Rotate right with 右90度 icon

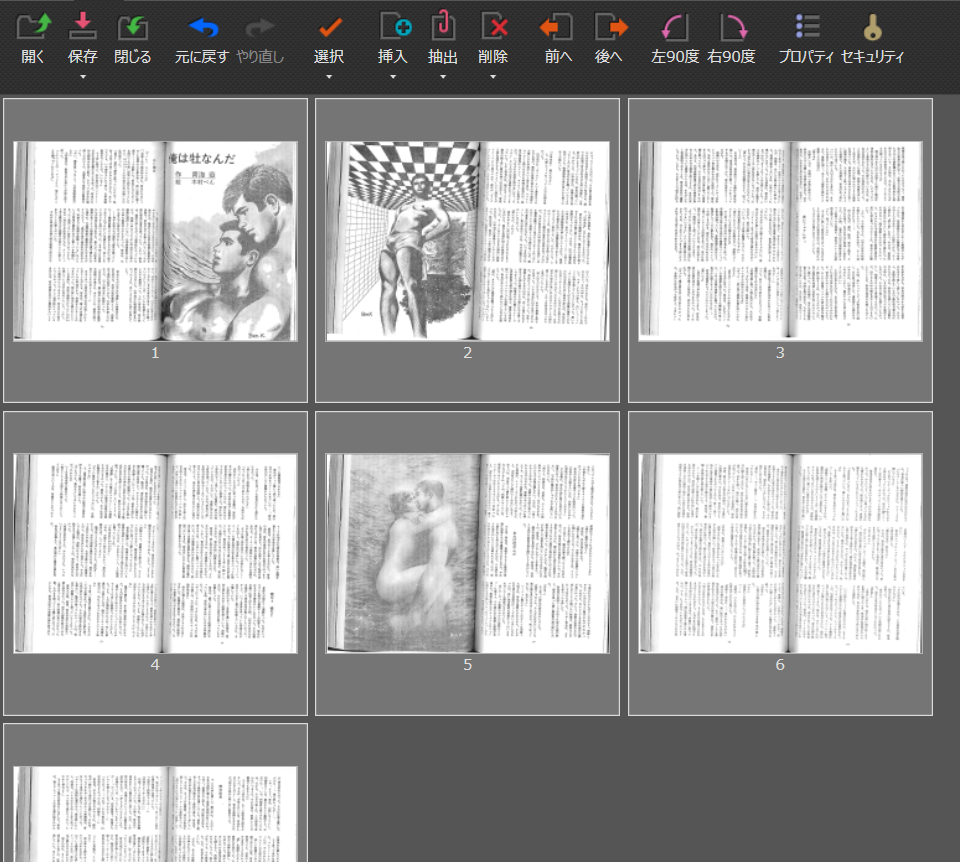coord(733,27)
